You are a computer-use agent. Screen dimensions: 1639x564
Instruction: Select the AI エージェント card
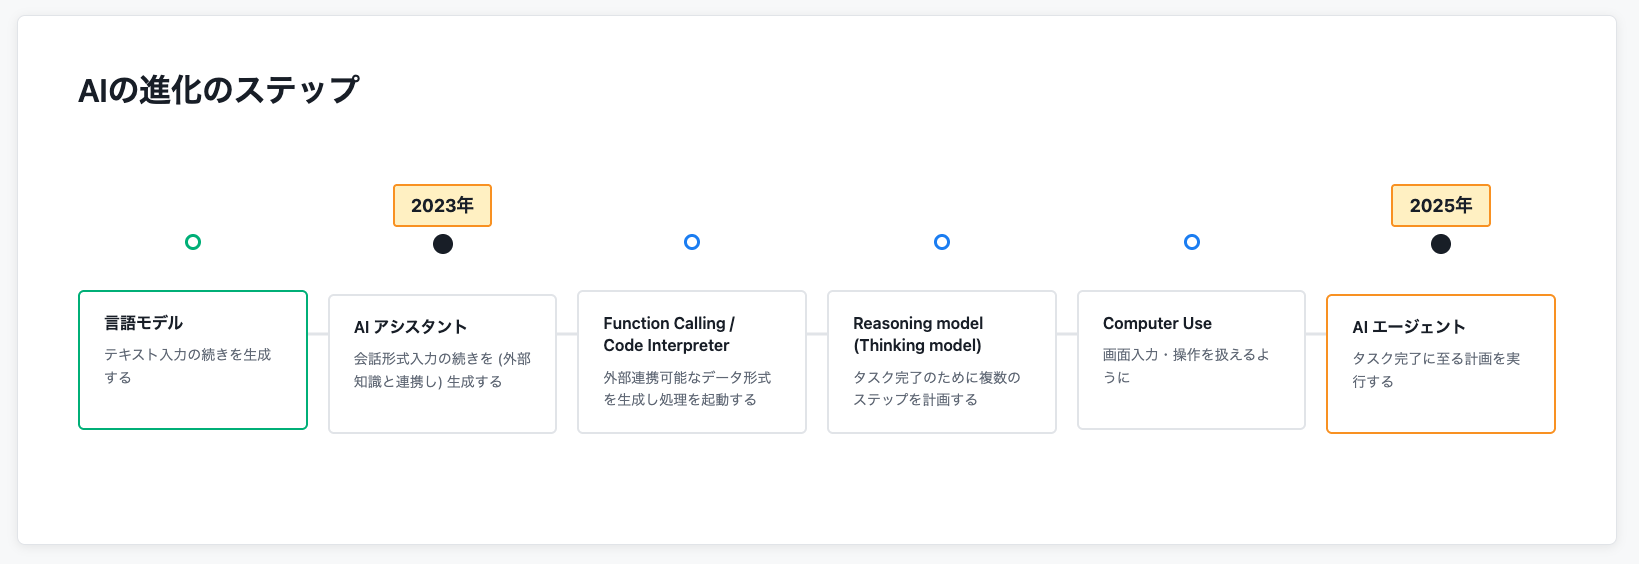pyautogui.click(x=1441, y=412)
